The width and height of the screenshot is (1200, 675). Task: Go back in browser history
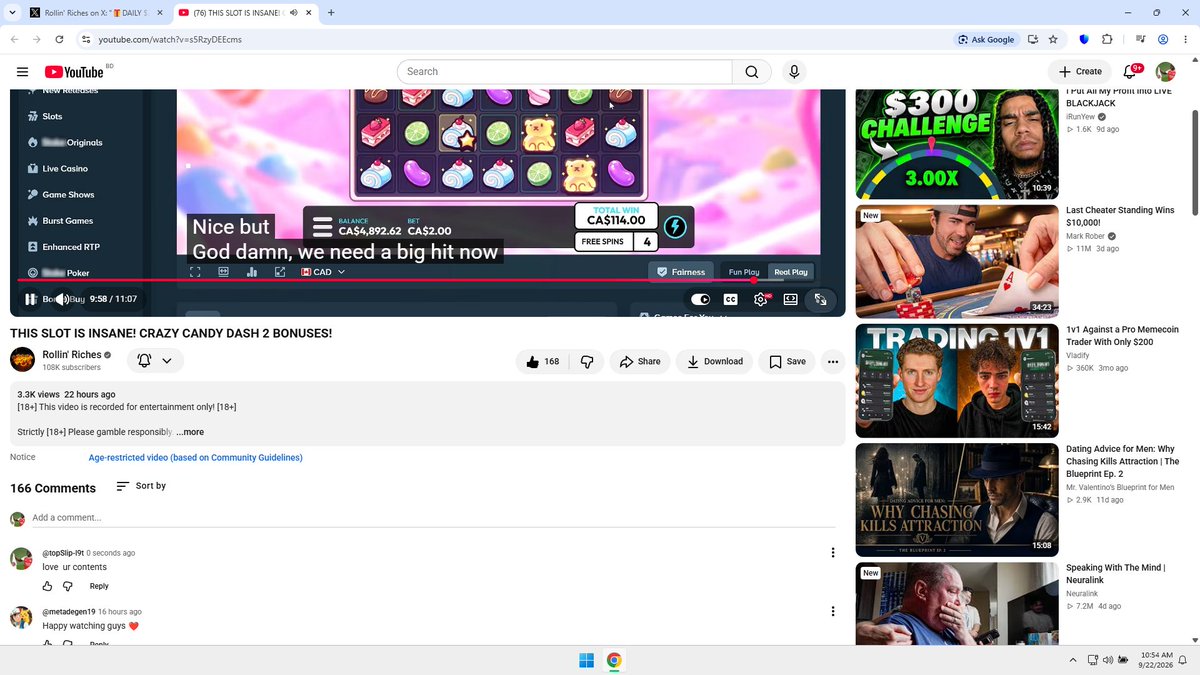(x=14, y=39)
